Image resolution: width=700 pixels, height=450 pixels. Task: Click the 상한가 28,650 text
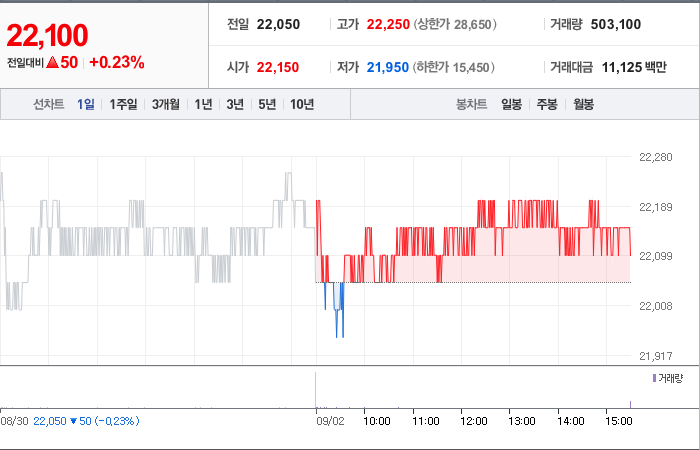(x=455, y=24)
